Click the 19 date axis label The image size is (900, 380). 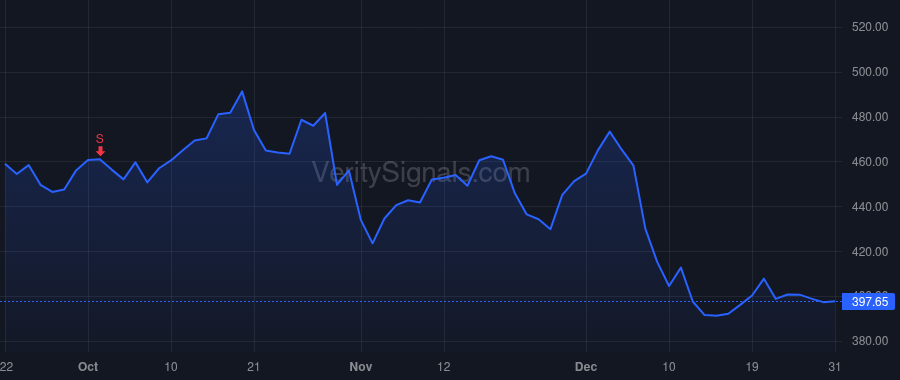click(x=752, y=367)
